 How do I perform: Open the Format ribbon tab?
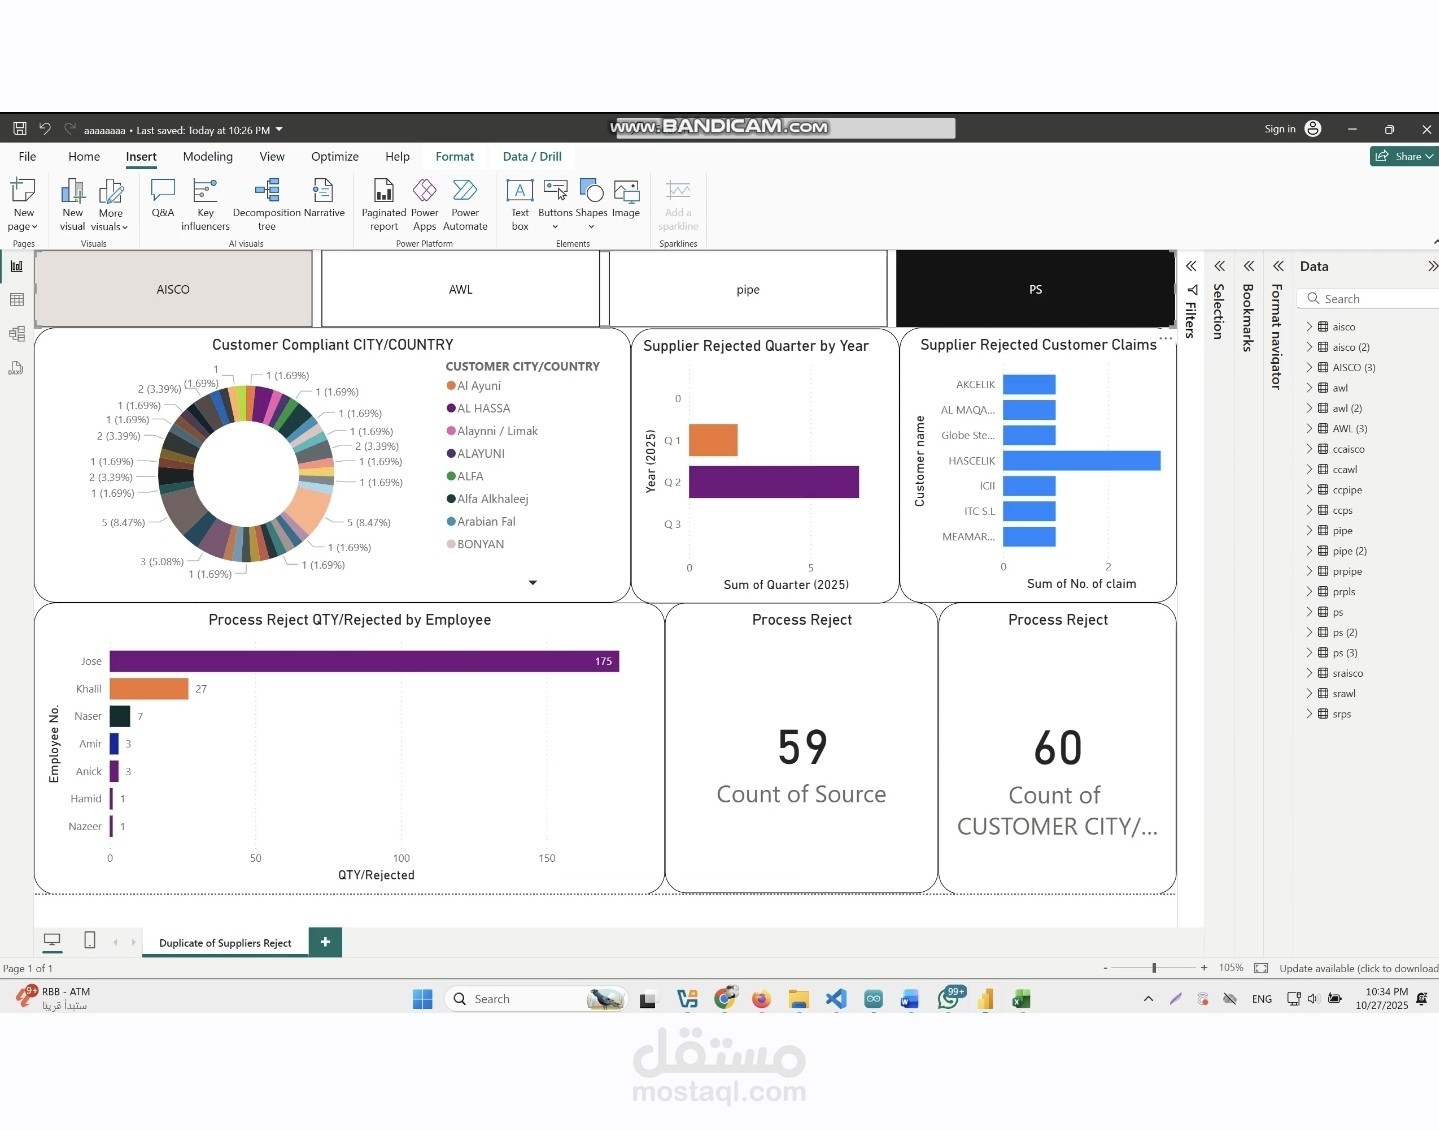(x=455, y=157)
